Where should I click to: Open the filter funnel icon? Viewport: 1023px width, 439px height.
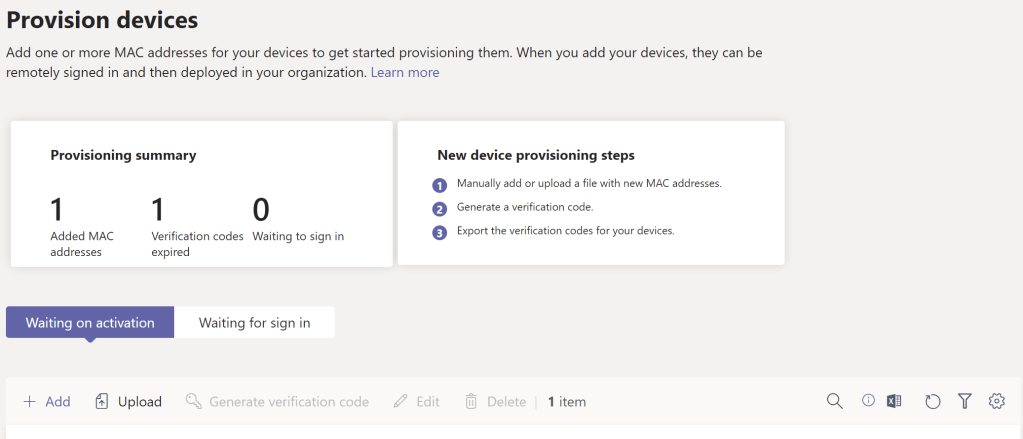[964, 401]
